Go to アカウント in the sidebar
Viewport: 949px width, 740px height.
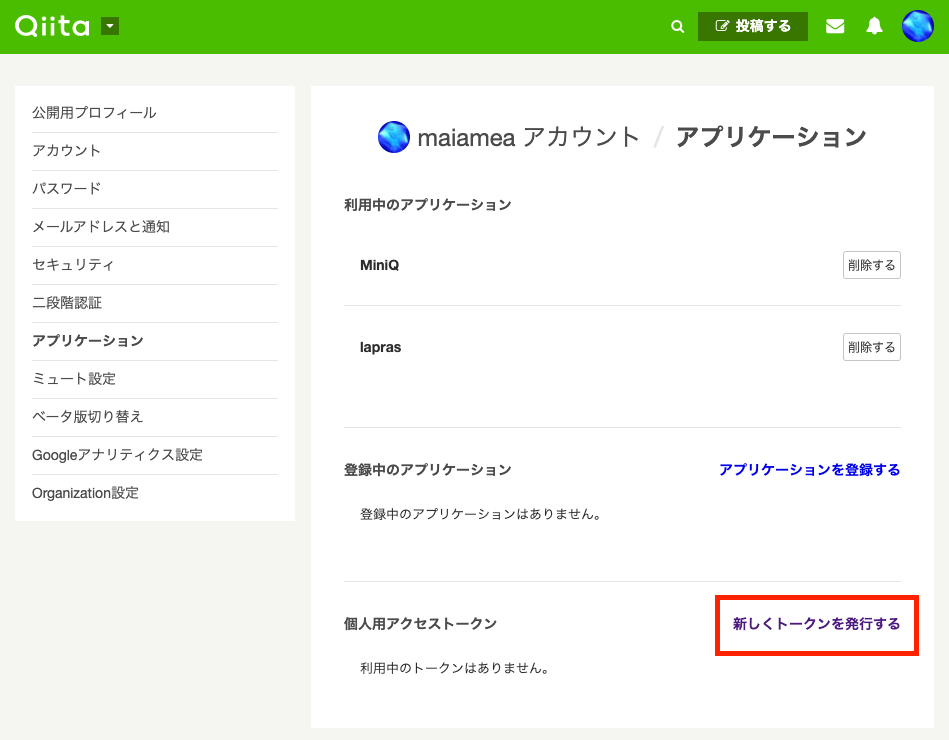(x=67, y=151)
